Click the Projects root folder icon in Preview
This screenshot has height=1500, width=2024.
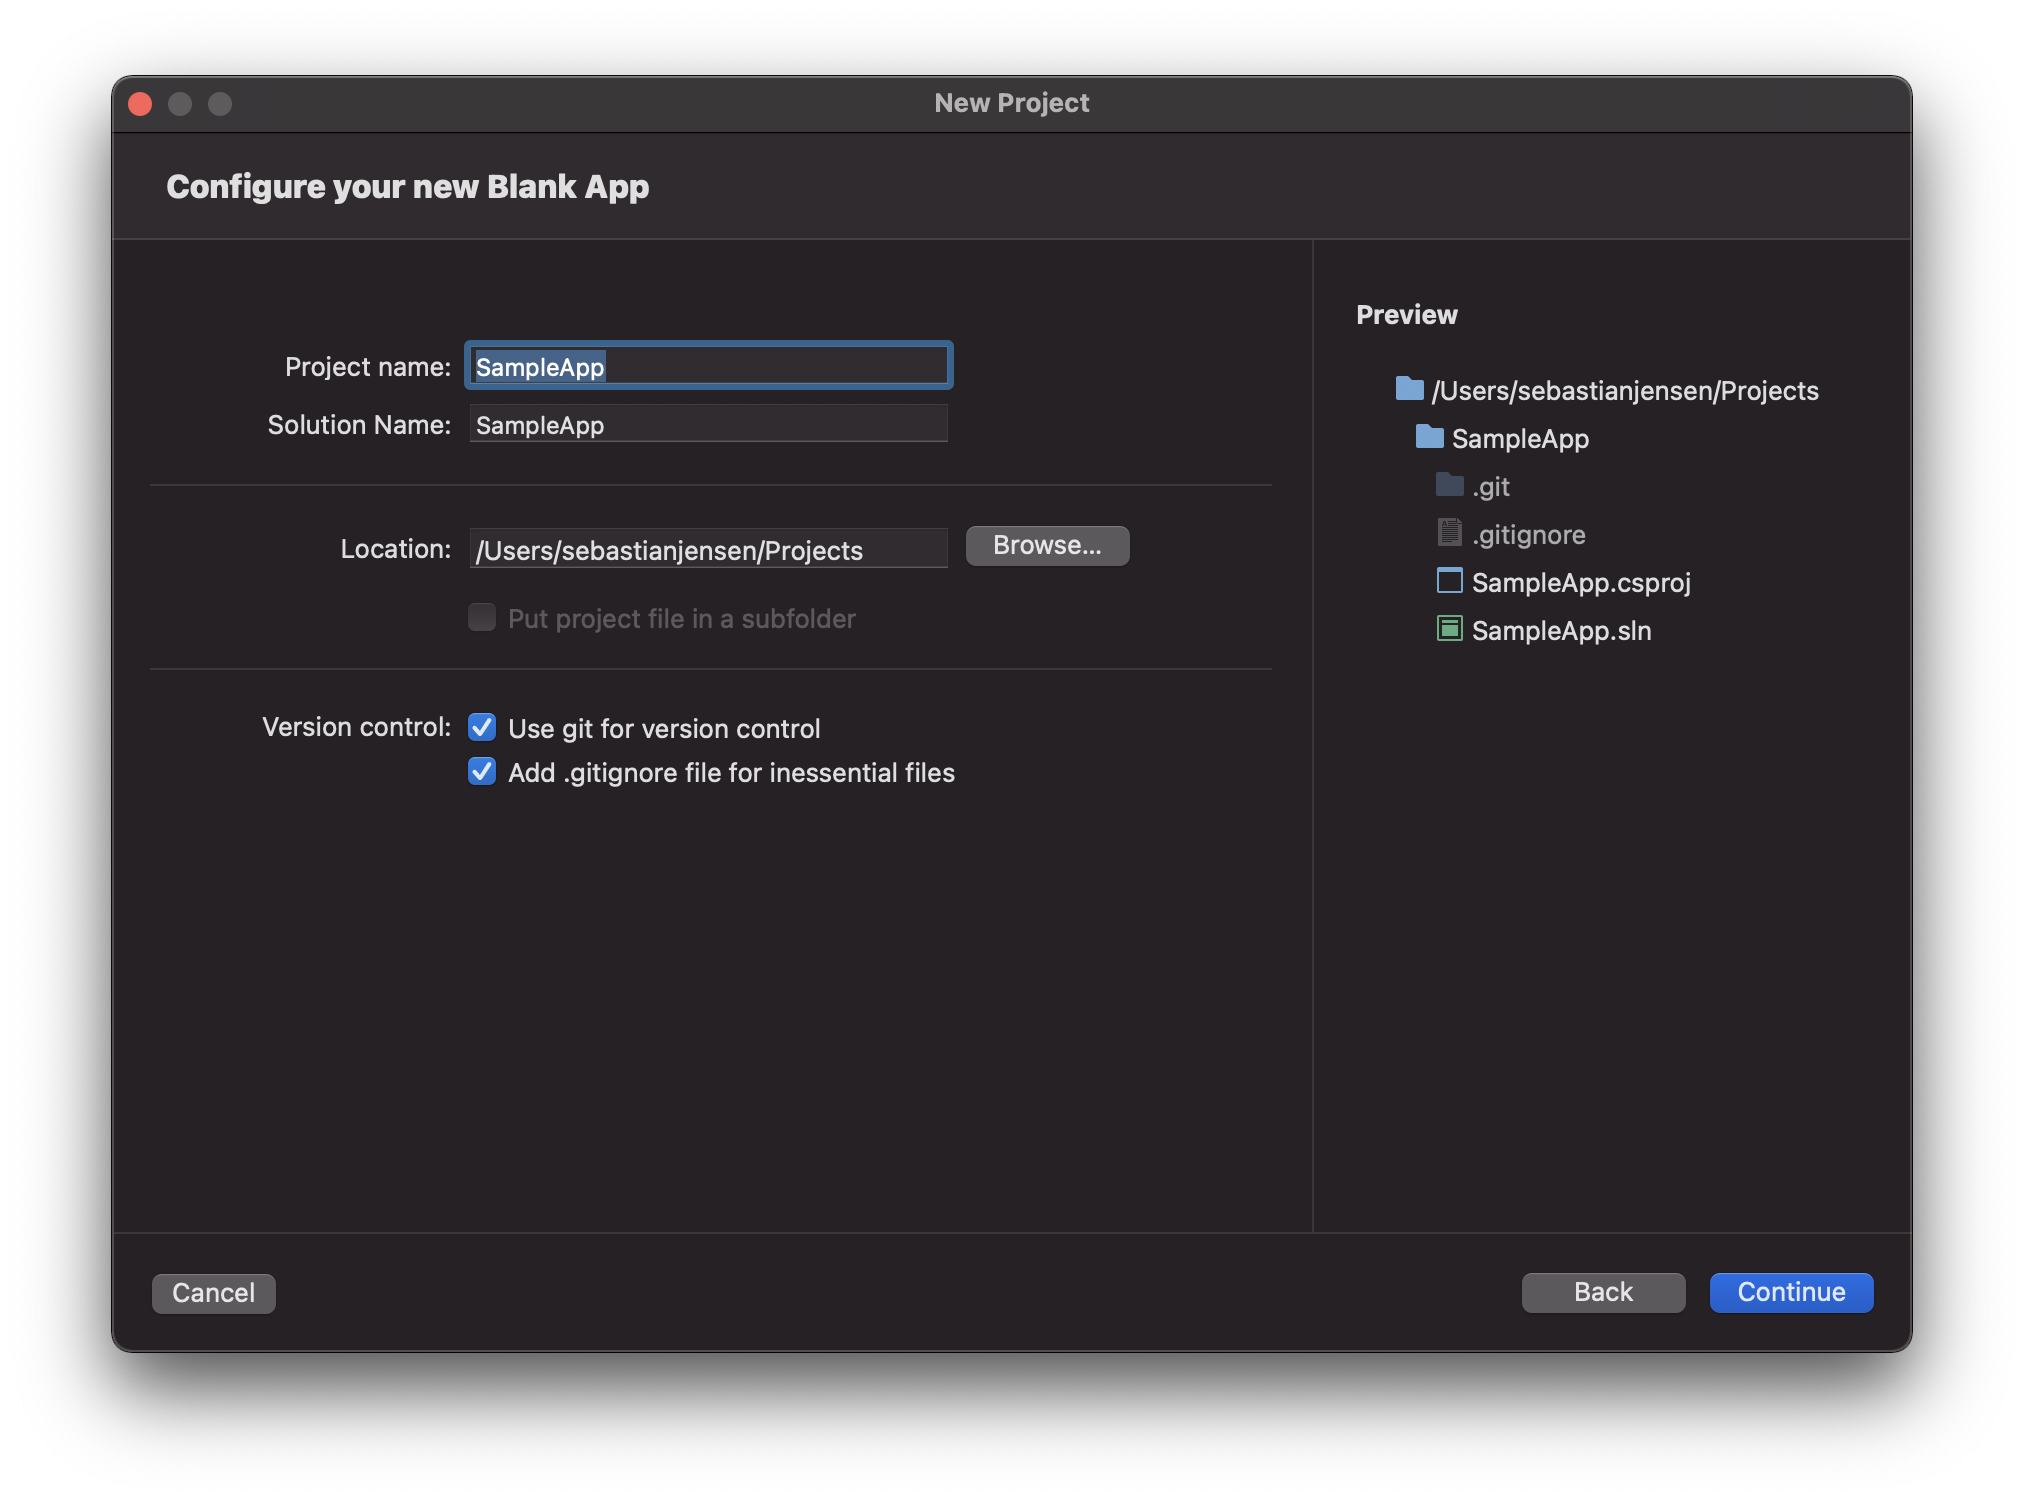1409,389
